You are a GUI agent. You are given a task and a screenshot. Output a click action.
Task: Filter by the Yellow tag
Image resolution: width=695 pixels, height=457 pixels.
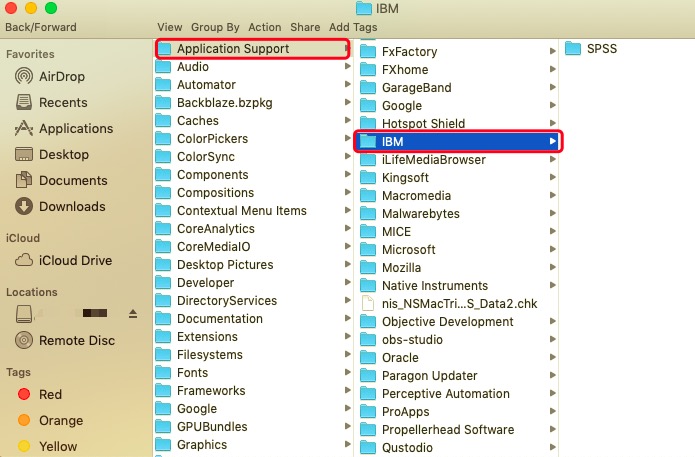coord(47,446)
